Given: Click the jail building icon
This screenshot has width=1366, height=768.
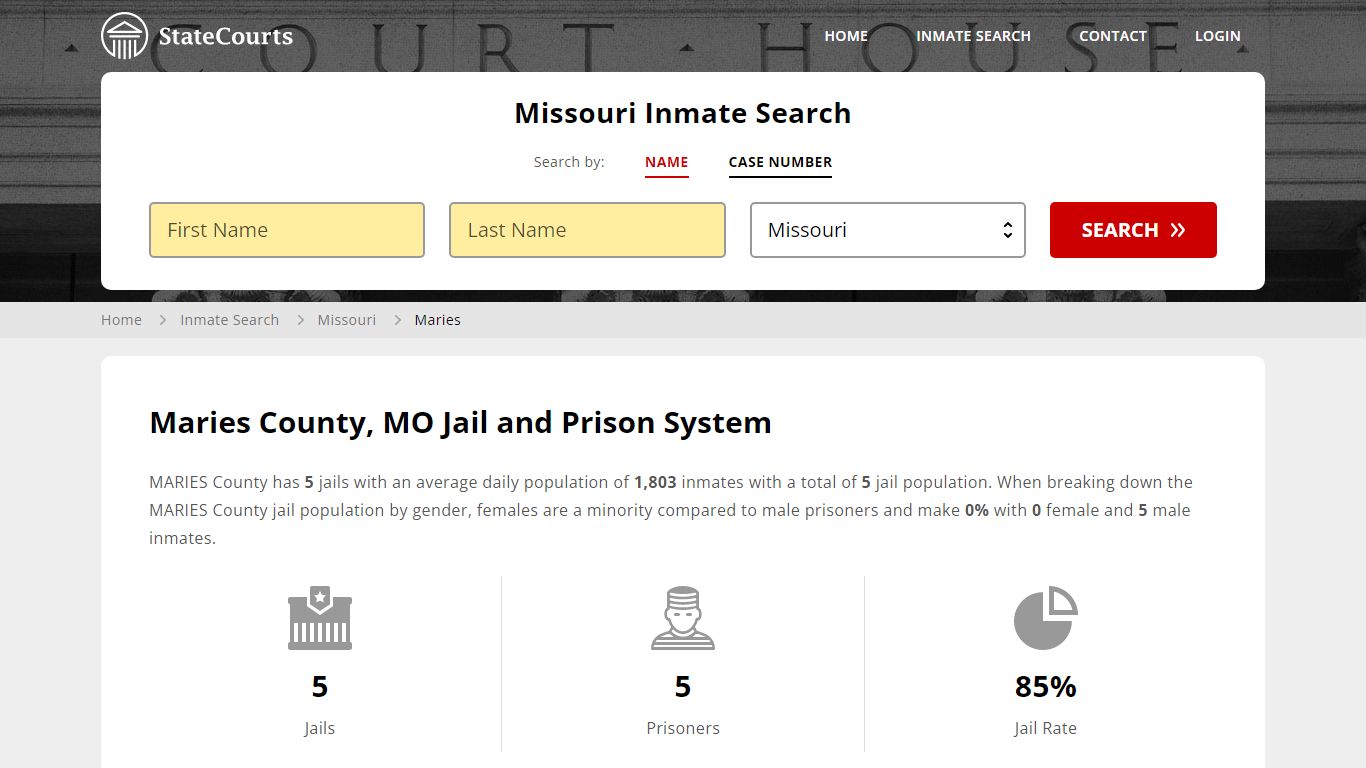Looking at the screenshot, I should click(320, 618).
